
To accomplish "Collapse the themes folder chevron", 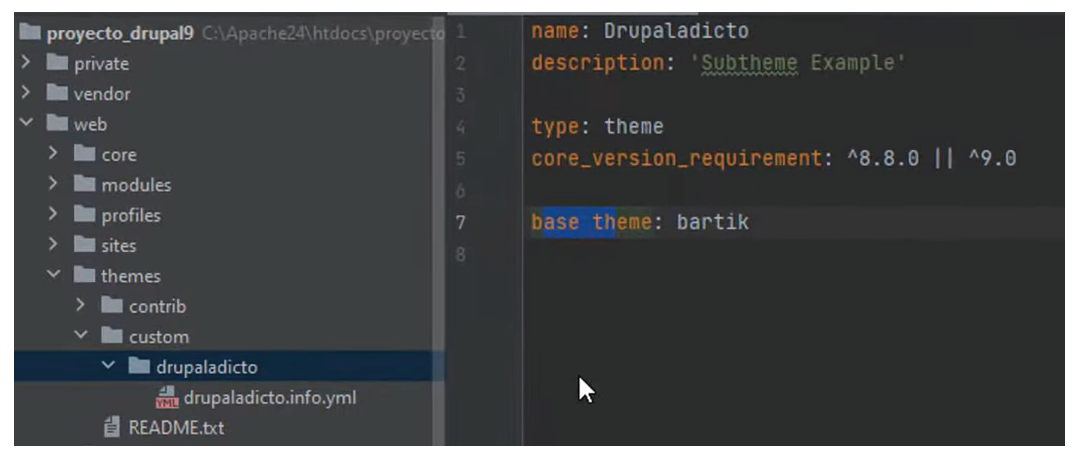I will coord(54,275).
